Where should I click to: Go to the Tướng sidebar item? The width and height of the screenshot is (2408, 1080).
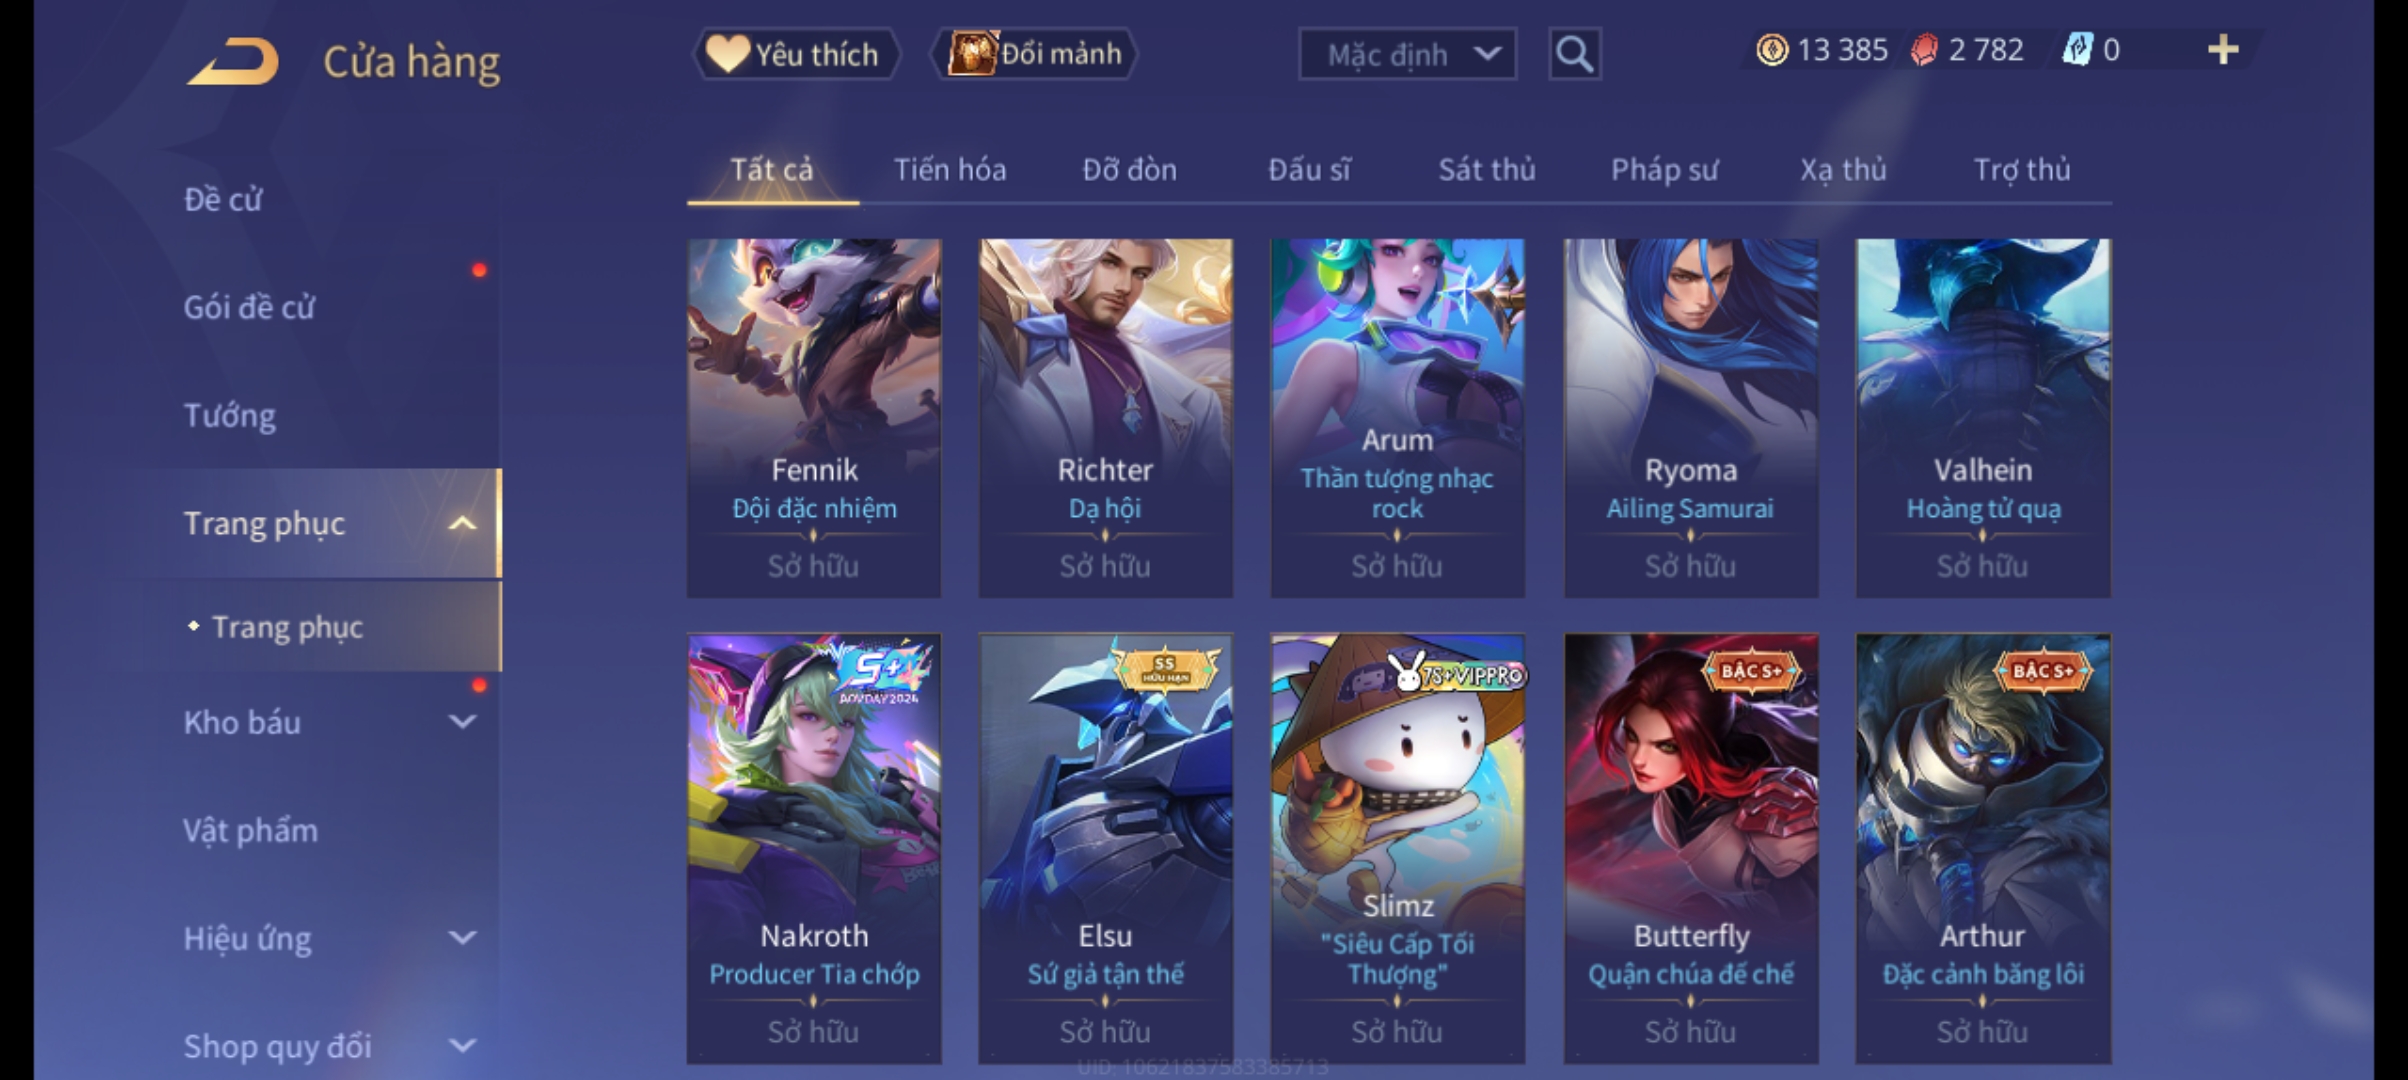pos(229,415)
